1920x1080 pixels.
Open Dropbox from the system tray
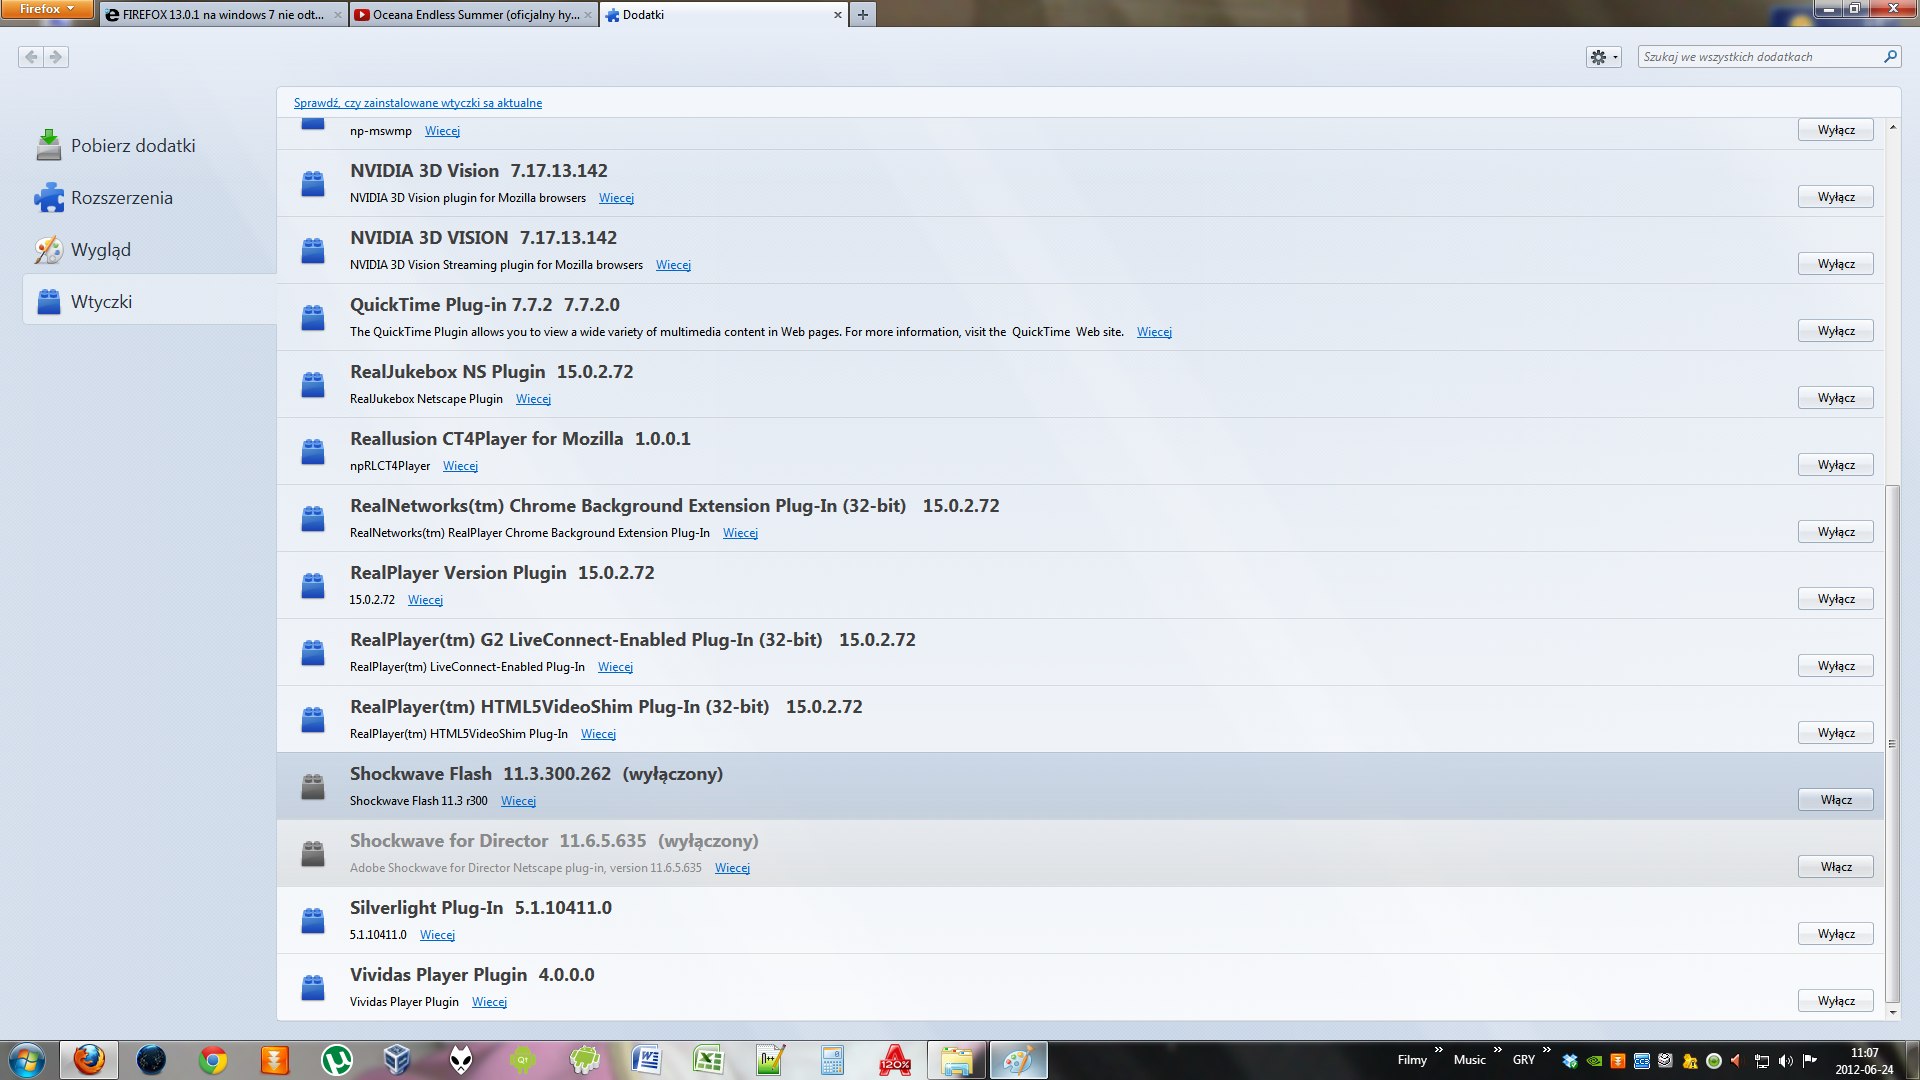tap(1570, 1060)
